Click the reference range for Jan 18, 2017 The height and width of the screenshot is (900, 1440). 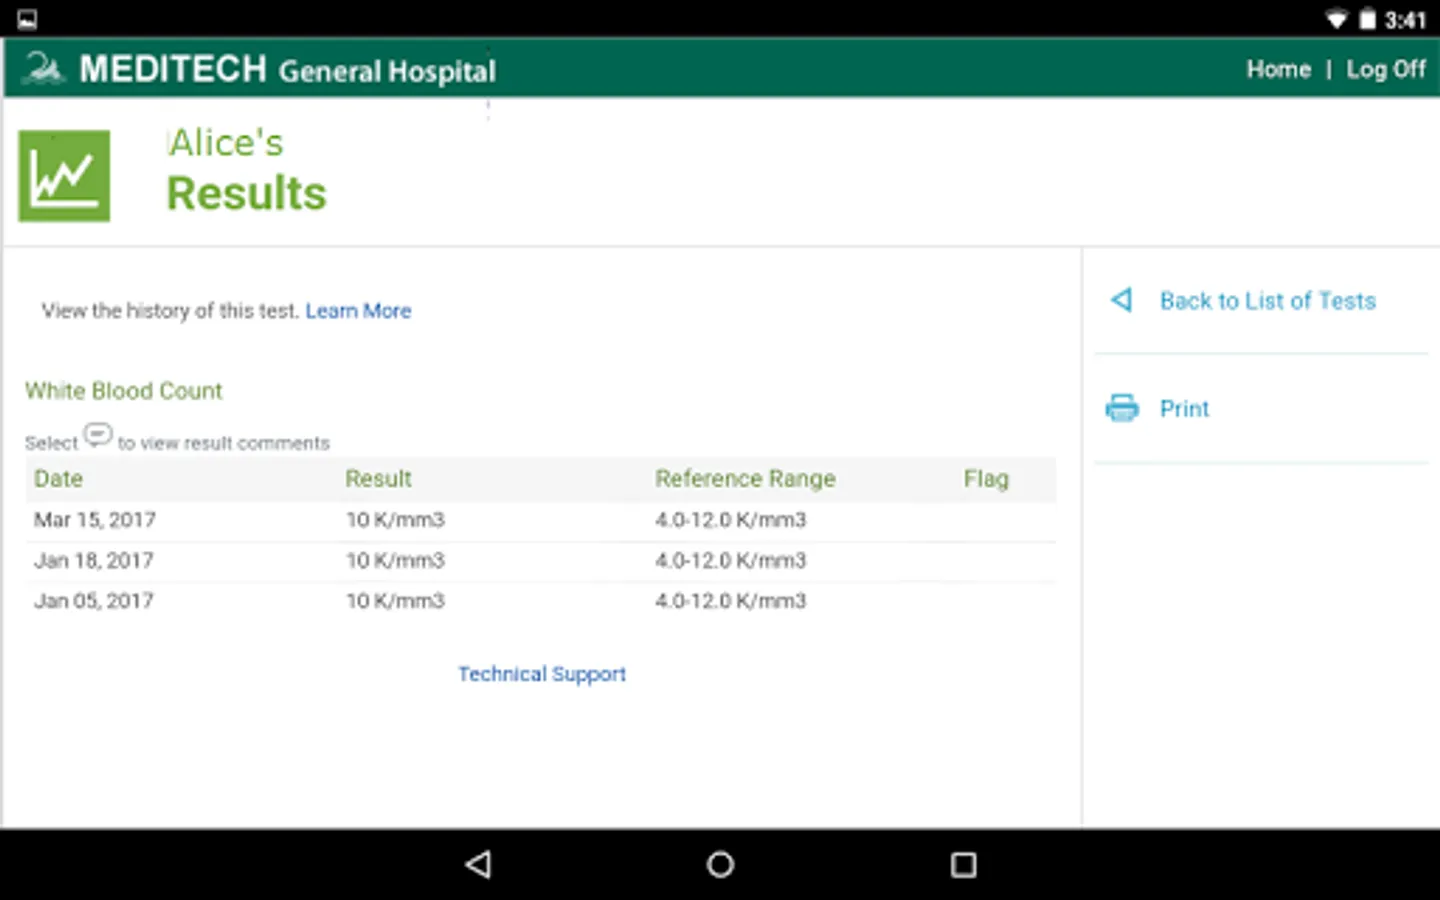coord(730,561)
